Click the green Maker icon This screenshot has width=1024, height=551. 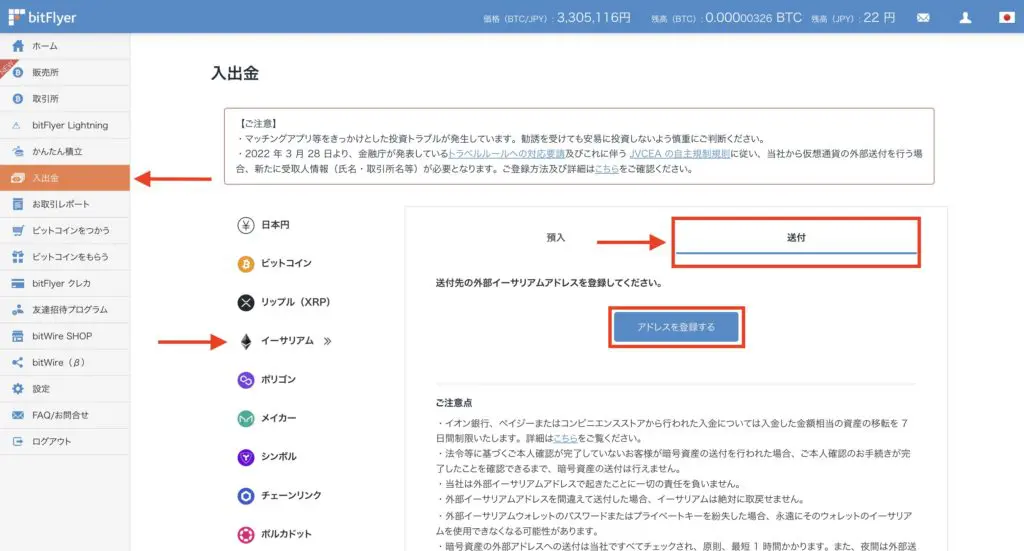click(x=246, y=418)
